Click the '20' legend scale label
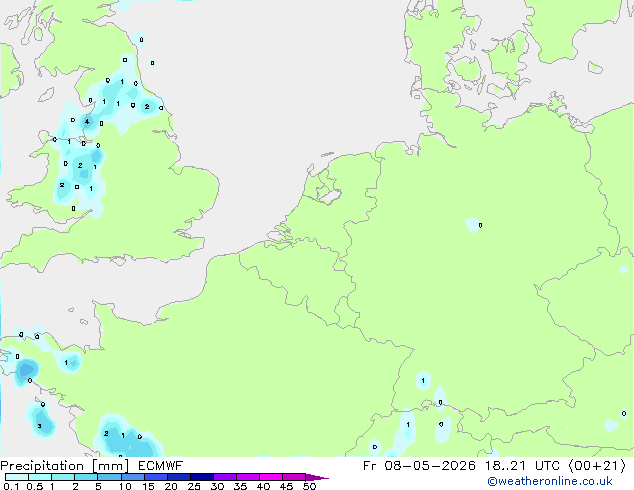This screenshot has height=490, width=634. coord(171,486)
